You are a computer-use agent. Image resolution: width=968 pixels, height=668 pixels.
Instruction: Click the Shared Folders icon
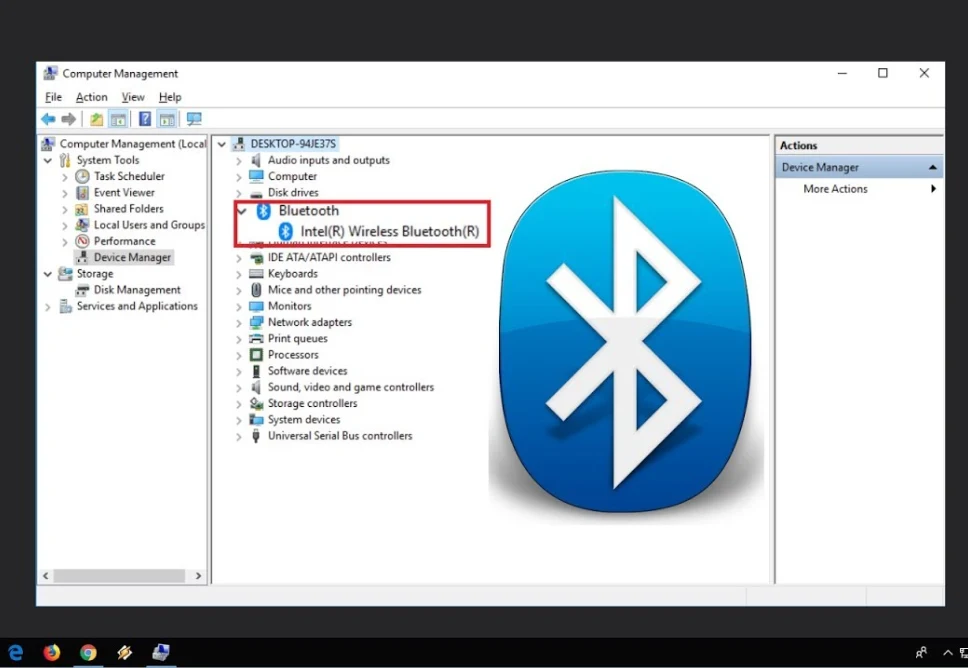click(82, 209)
